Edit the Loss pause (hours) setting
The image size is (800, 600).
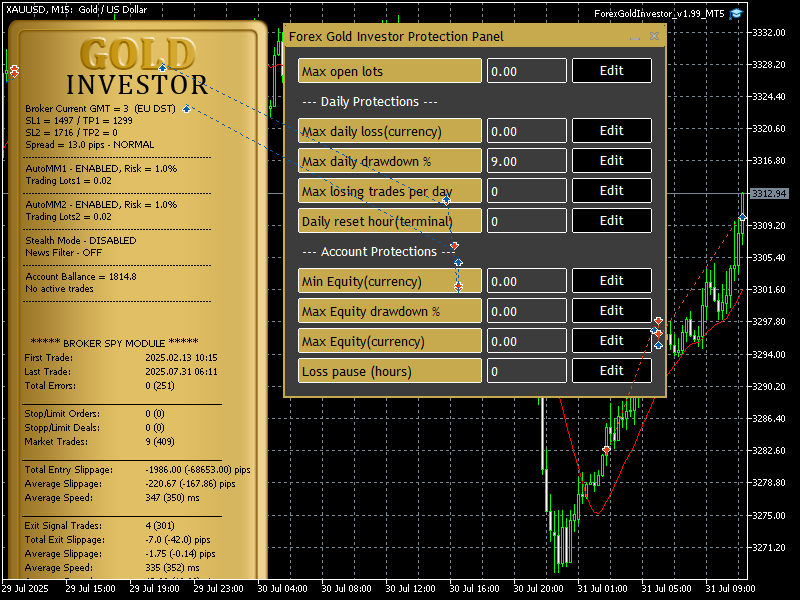tap(611, 371)
